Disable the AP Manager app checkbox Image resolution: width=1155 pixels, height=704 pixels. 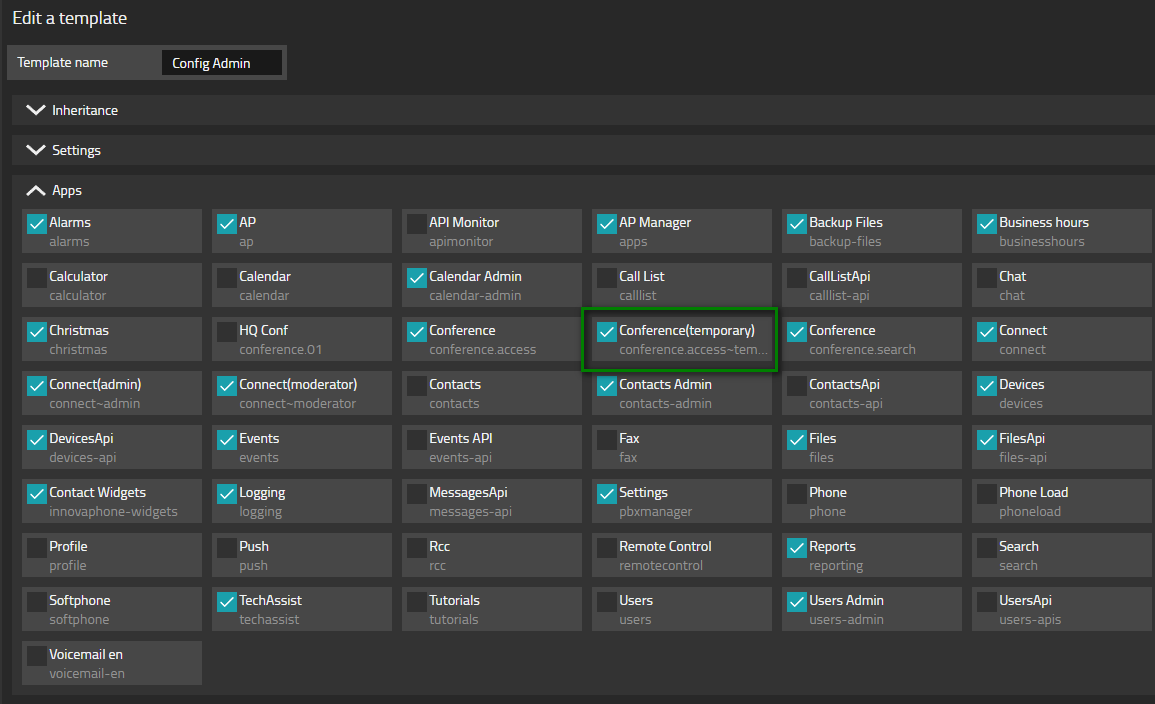[607, 223]
